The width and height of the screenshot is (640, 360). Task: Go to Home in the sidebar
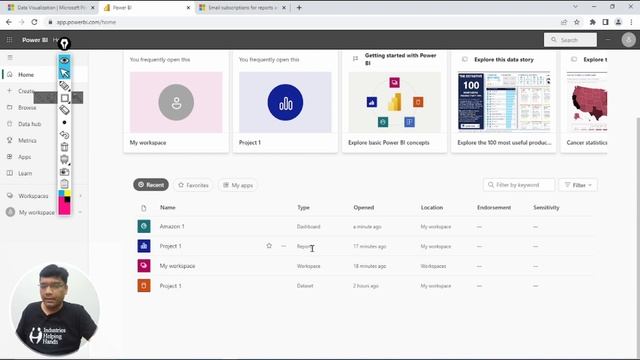coord(25,75)
